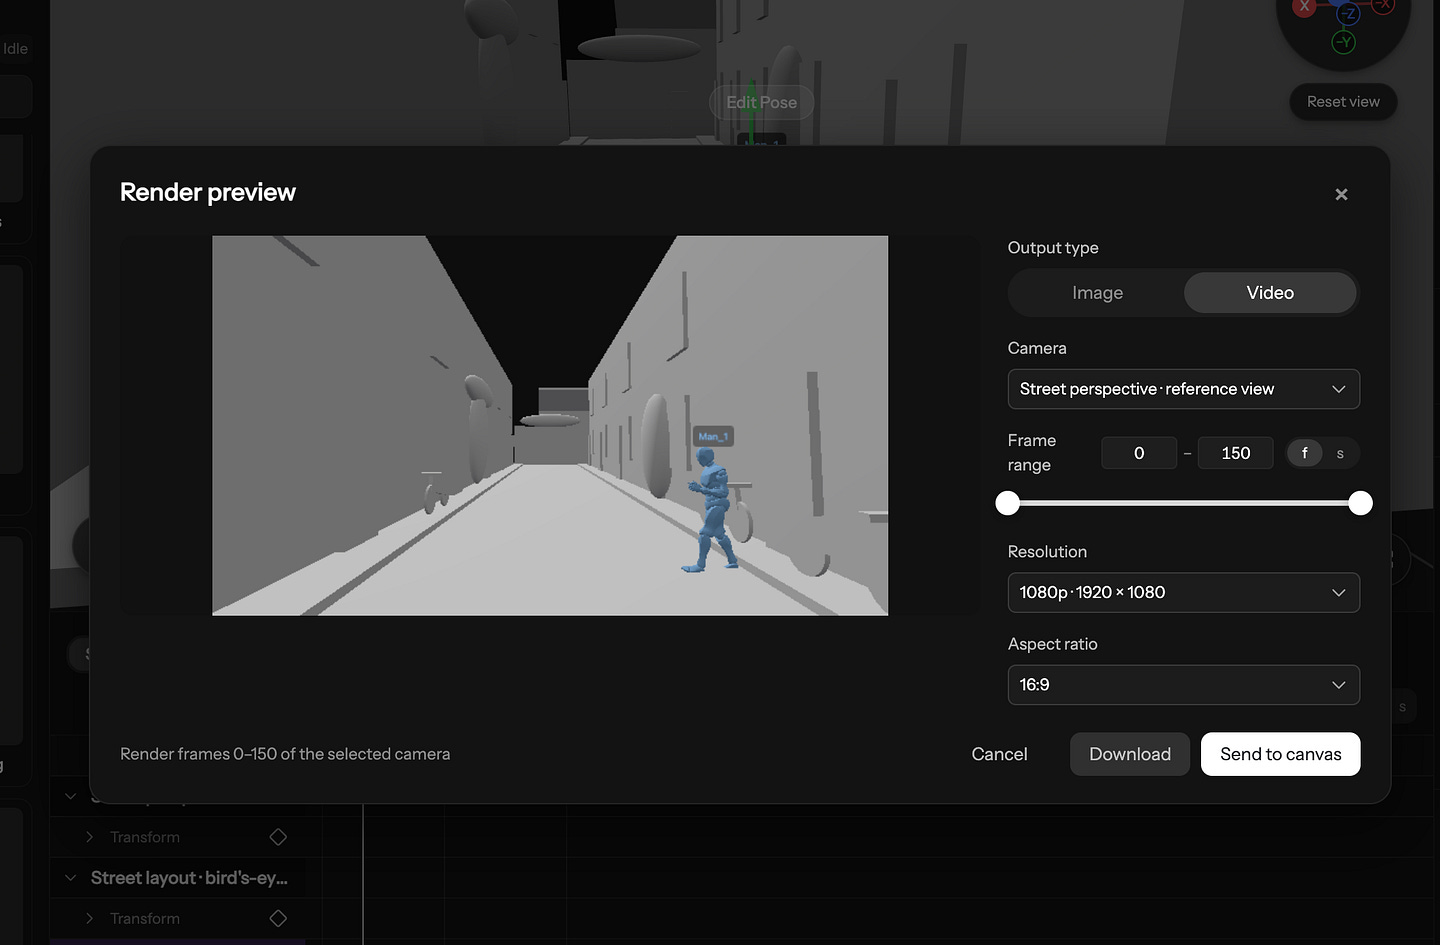The image size is (1440, 945).
Task: Open the Resolution dropdown
Action: tap(1183, 592)
